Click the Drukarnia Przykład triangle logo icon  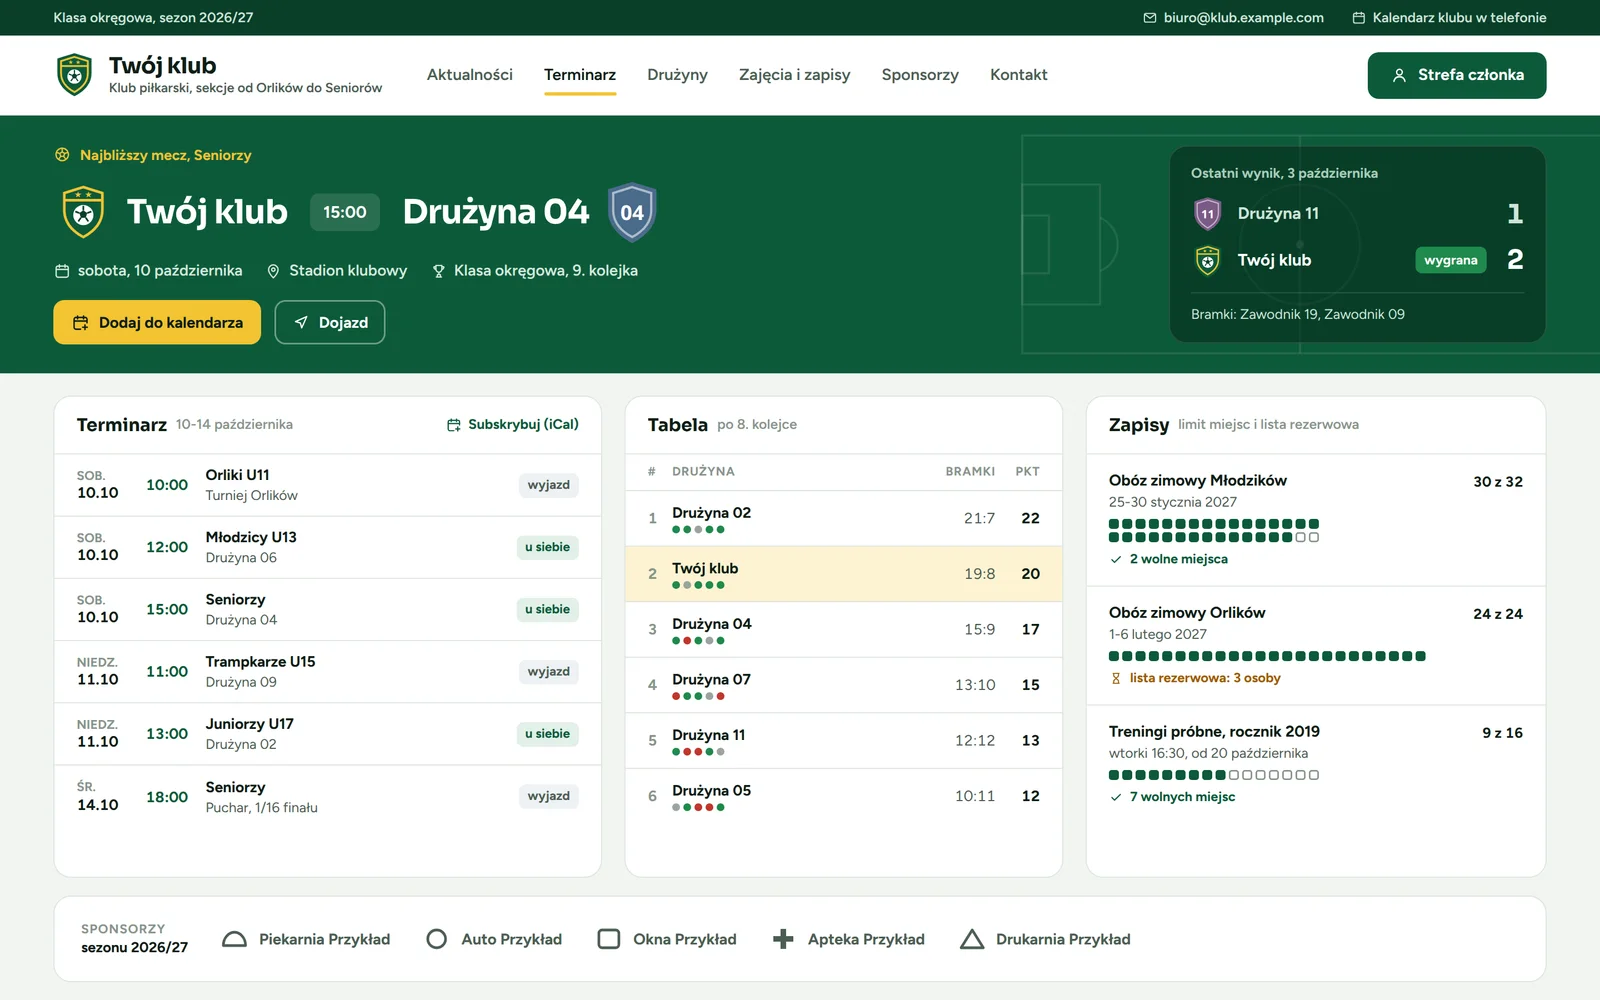(972, 939)
